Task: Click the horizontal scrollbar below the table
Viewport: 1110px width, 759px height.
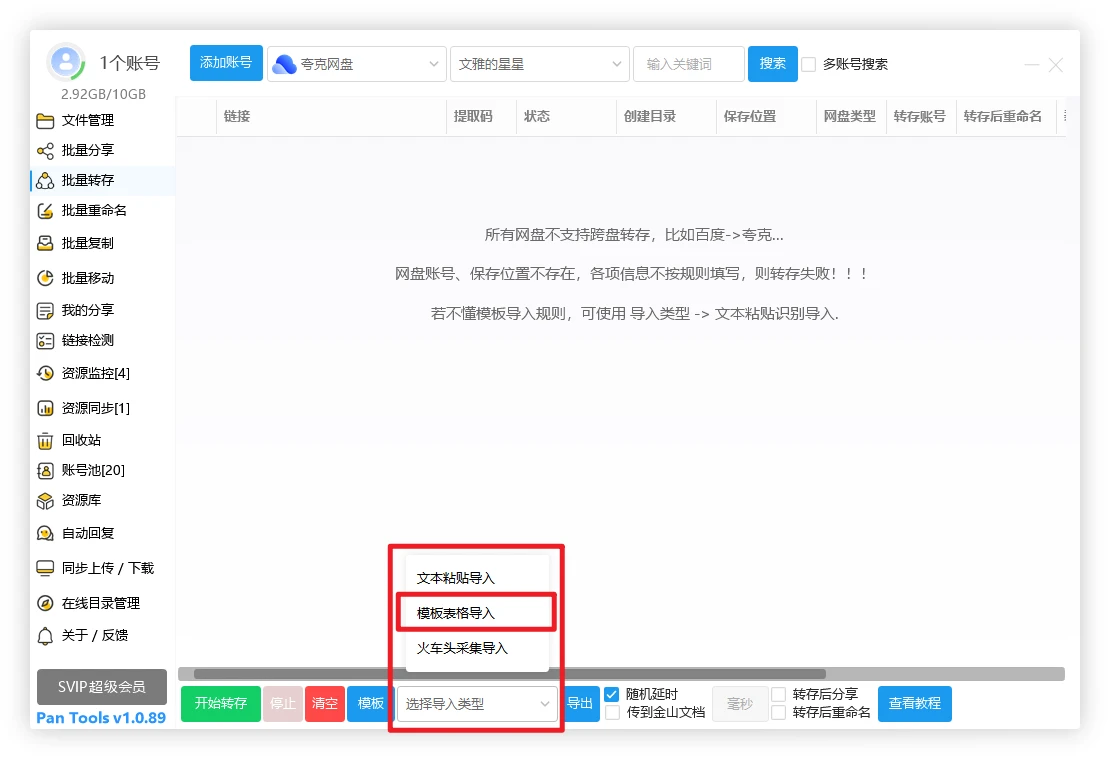Action: point(510,674)
